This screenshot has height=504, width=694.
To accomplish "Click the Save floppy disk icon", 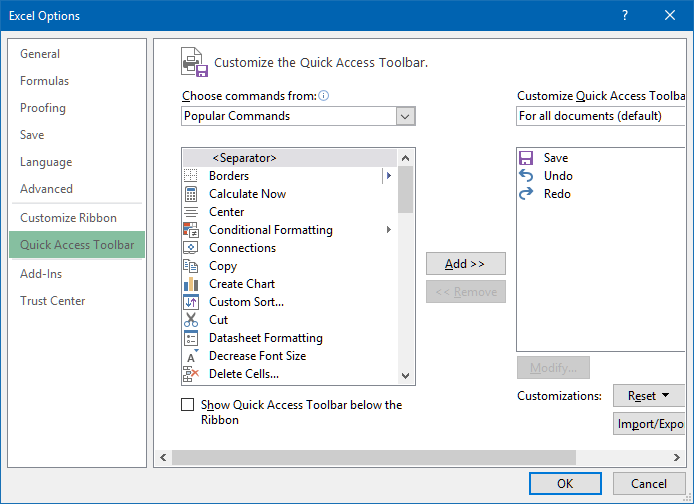I will tap(526, 158).
